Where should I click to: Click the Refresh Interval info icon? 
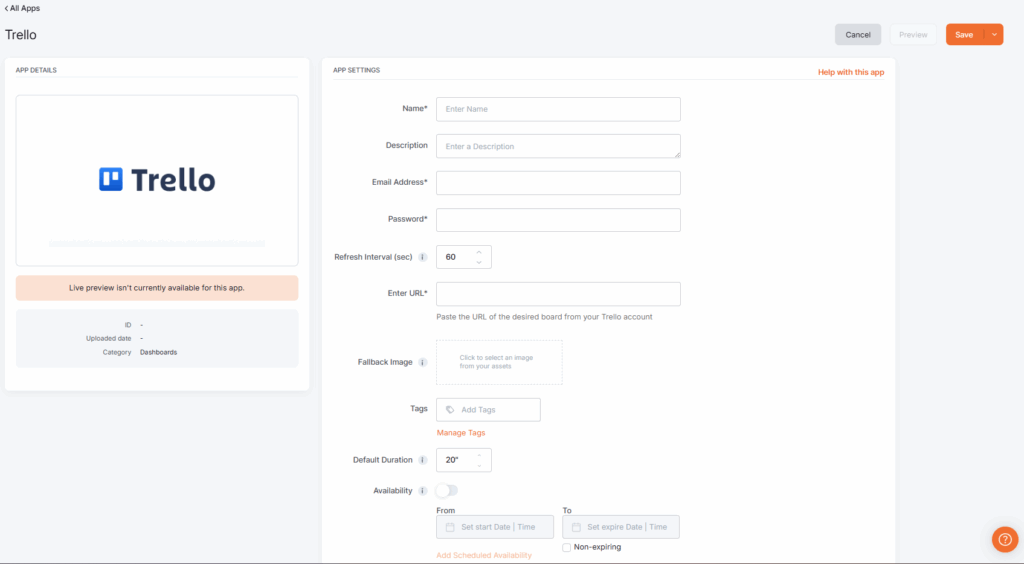click(x=423, y=257)
